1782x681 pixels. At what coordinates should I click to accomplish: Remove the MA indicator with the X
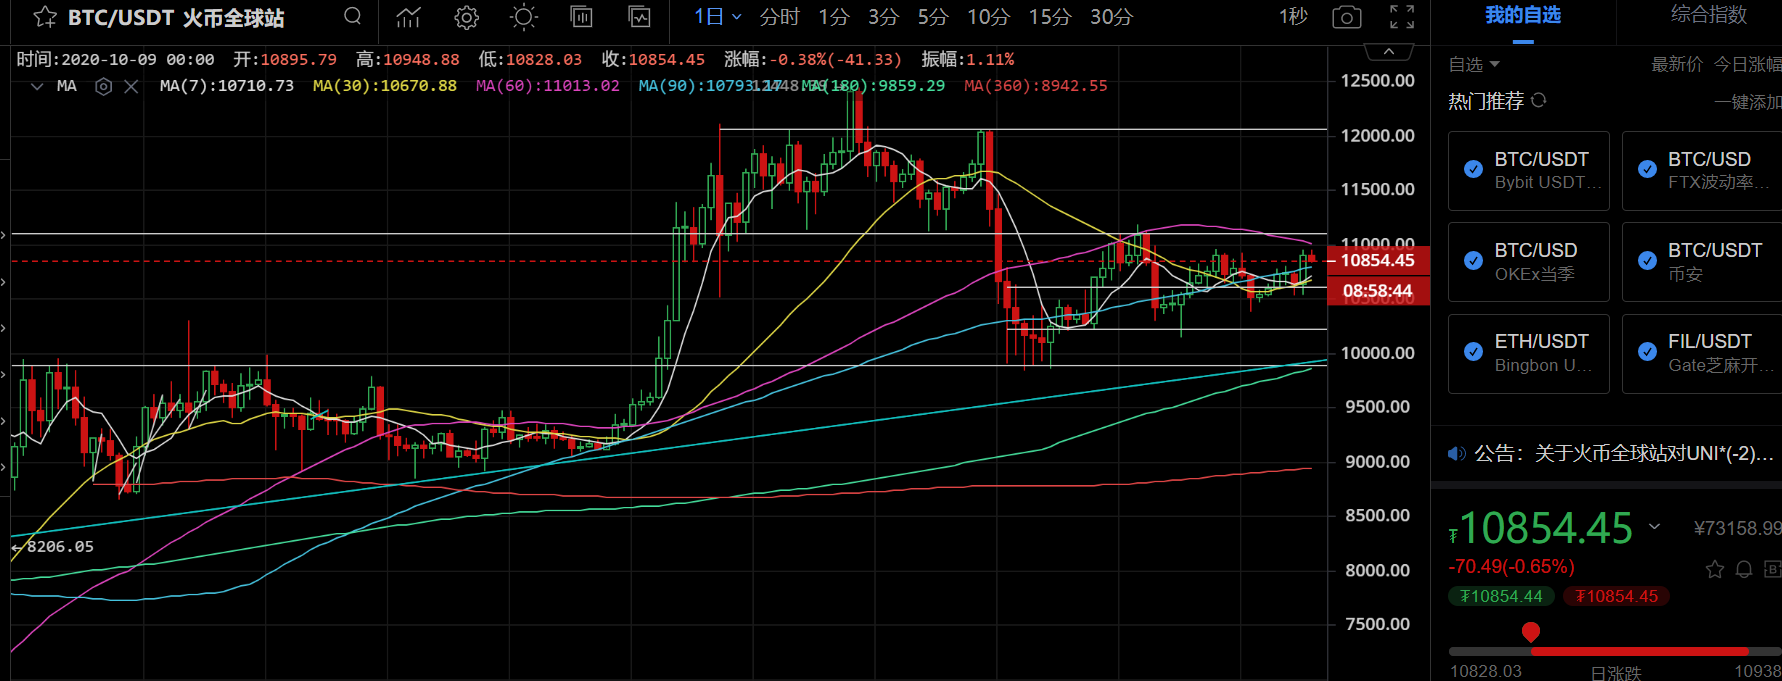tap(131, 86)
